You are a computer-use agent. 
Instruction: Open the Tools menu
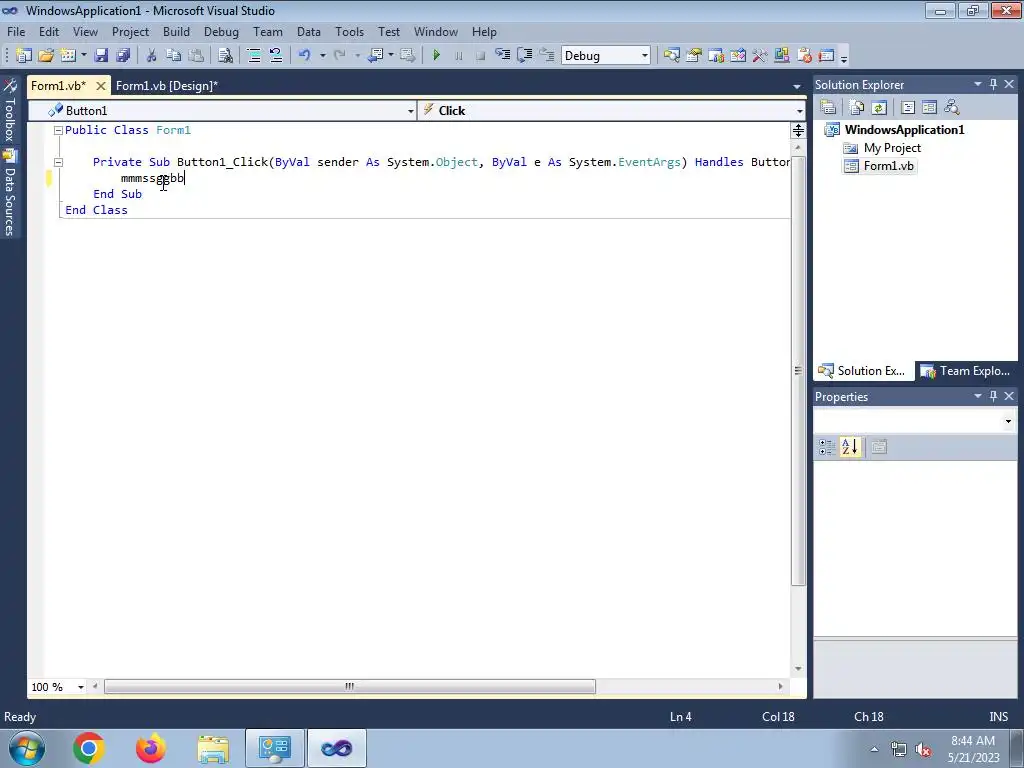349,31
